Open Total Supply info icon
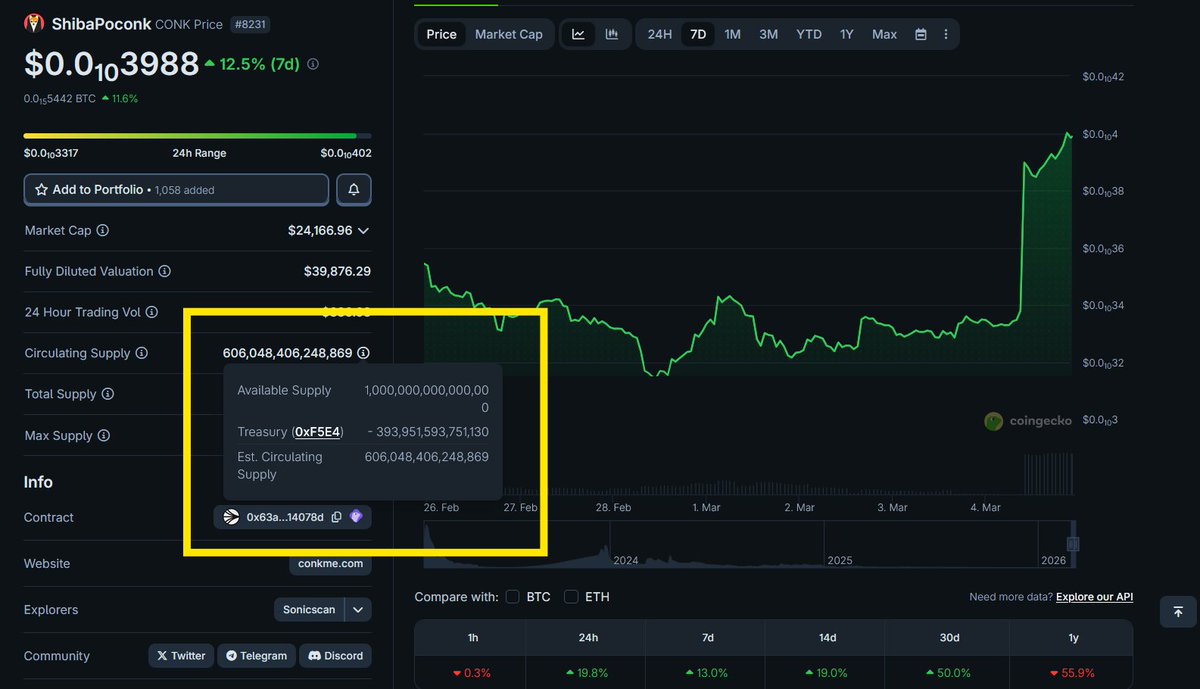Viewport: 1200px width, 689px height. pyautogui.click(x=108, y=394)
